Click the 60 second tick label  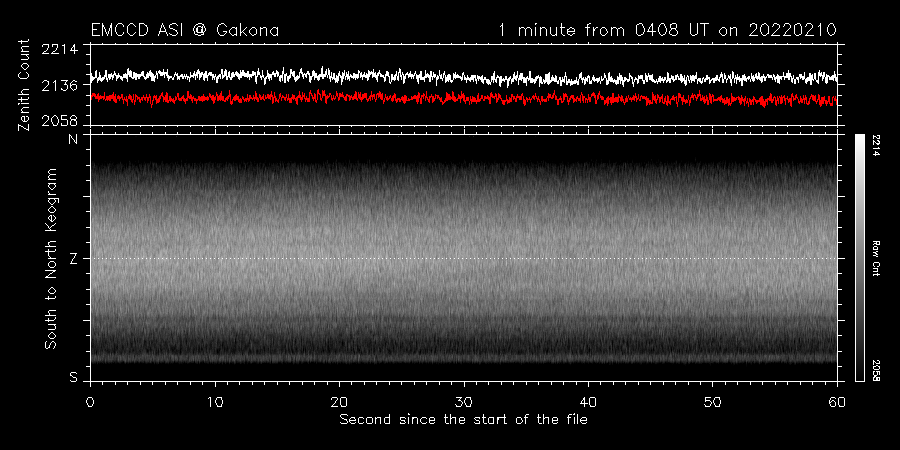(837, 402)
